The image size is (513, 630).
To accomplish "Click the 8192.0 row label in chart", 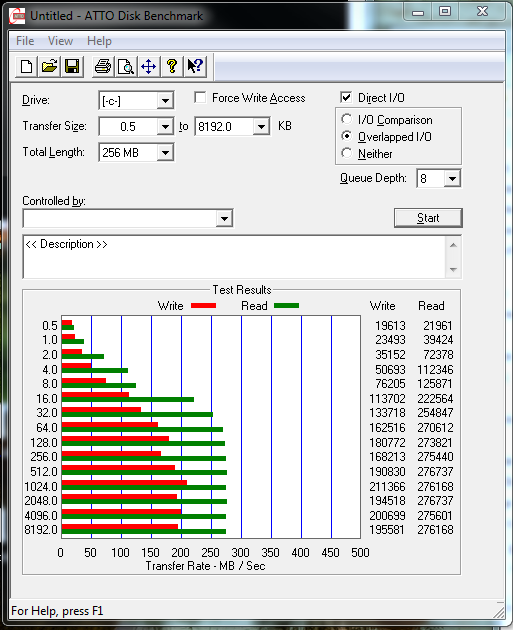I will 41,530.
